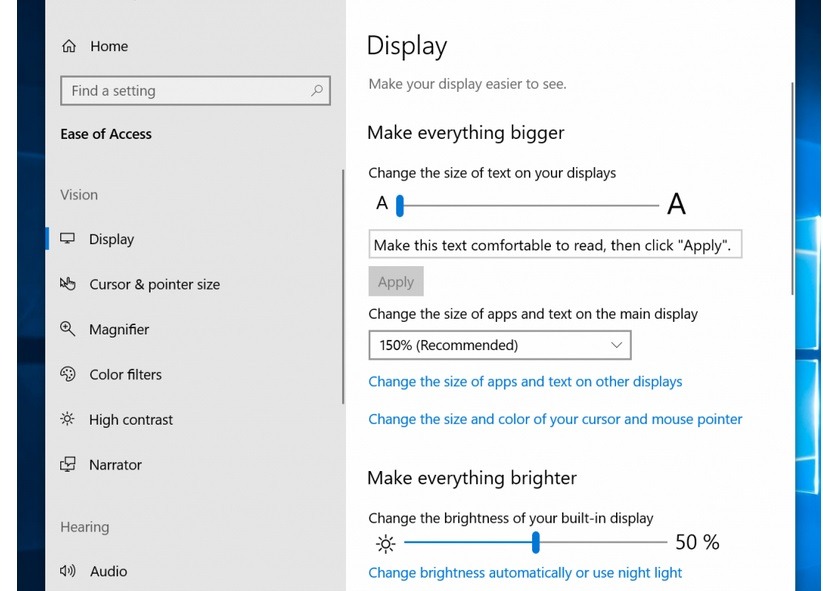The image size is (823, 591).
Task: Click the sample text preview box
Action: point(555,244)
